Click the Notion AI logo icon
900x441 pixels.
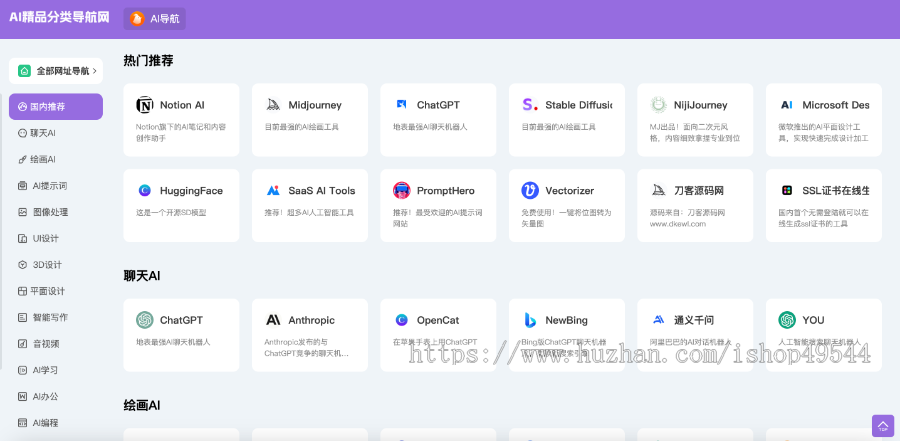(x=145, y=105)
